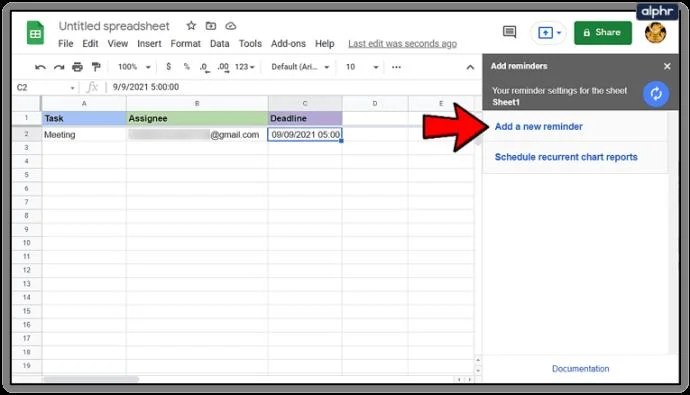This screenshot has width=690, height=395.
Task: Open the name box dropdown arrow
Action: coord(72,88)
